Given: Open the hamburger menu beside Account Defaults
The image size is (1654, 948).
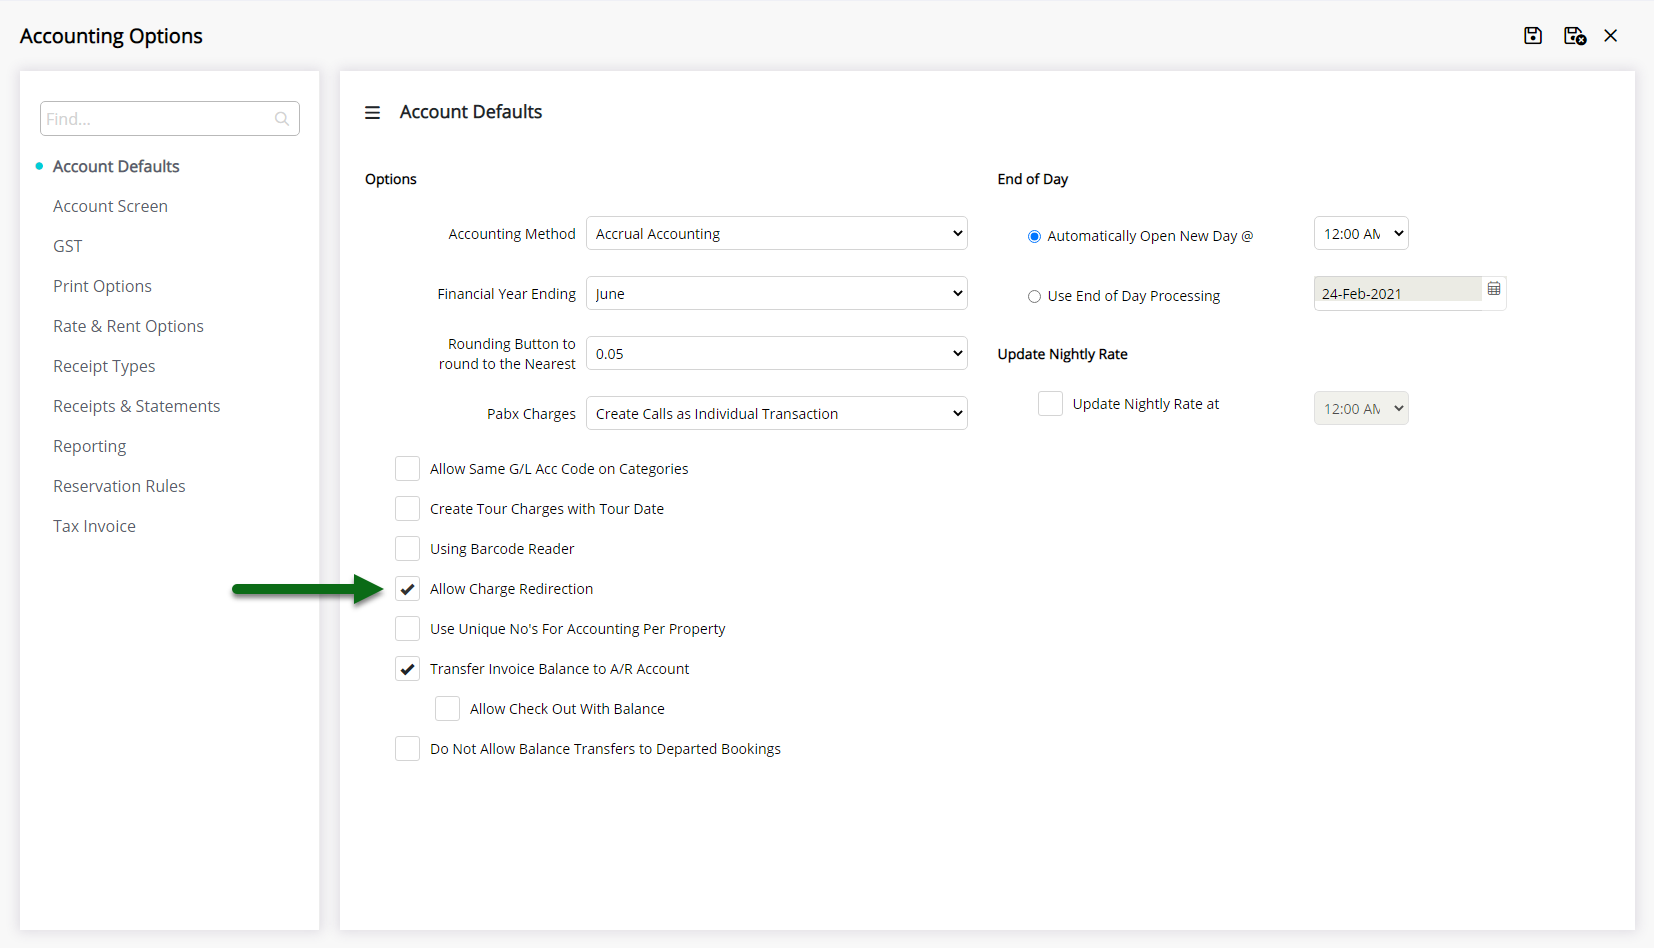Looking at the screenshot, I should 372,113.
